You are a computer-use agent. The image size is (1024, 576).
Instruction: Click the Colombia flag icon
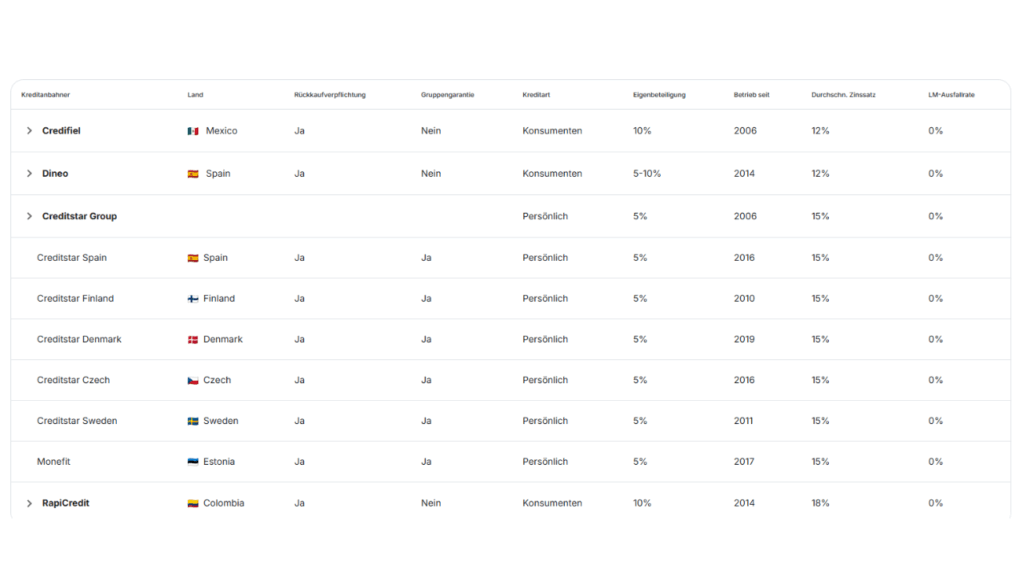pyautogui.click(x=193, y=503)
